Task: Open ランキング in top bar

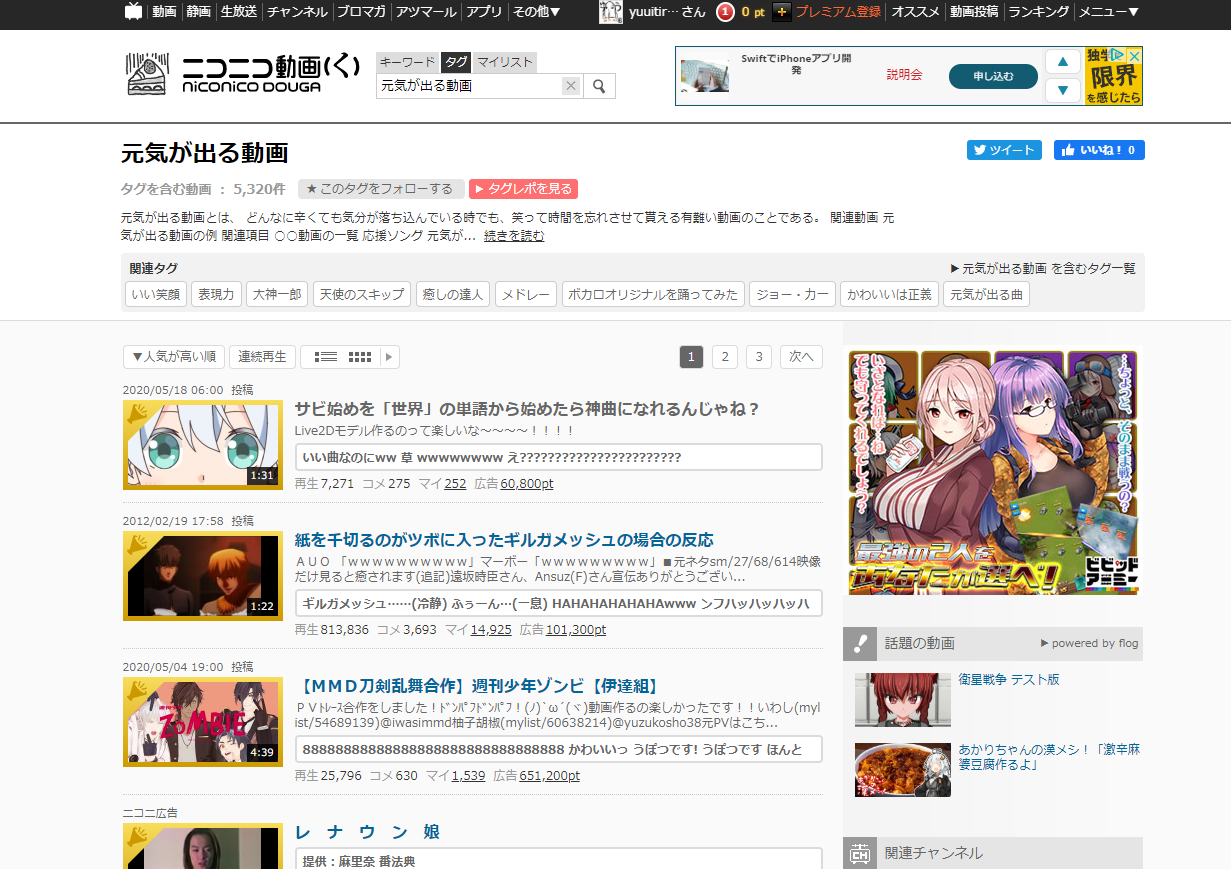Action: [1038, 12]
